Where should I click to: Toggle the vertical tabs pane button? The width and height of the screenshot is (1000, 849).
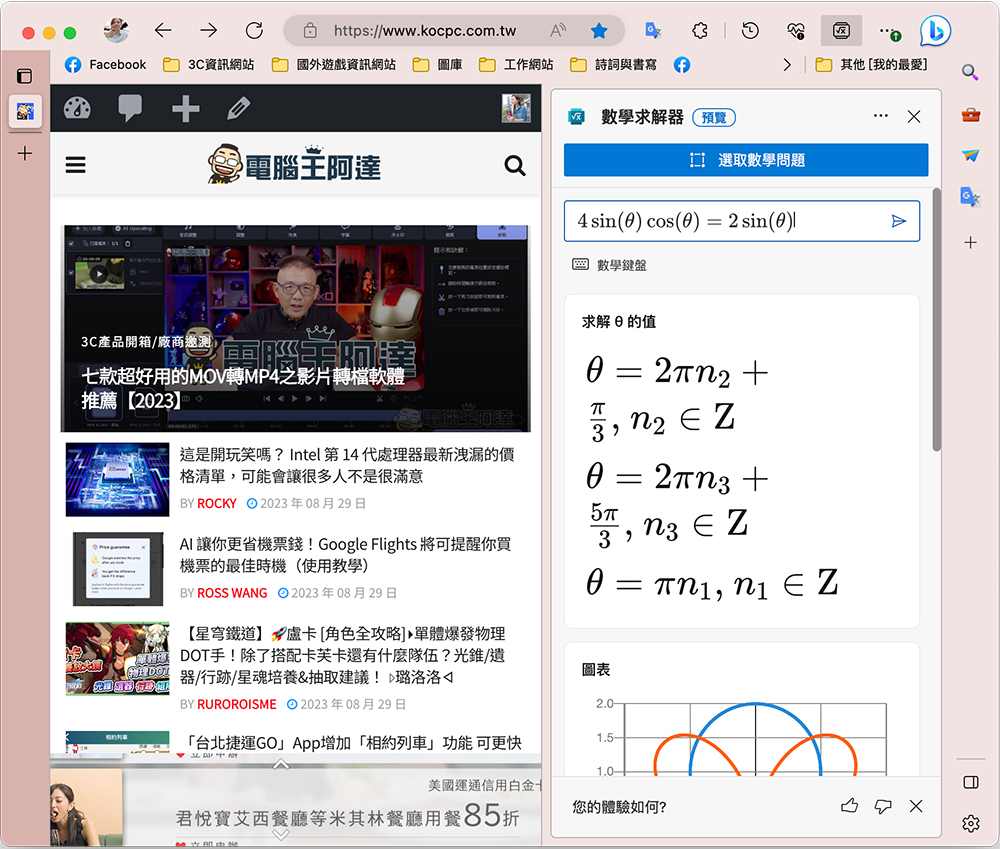(25, 76)
